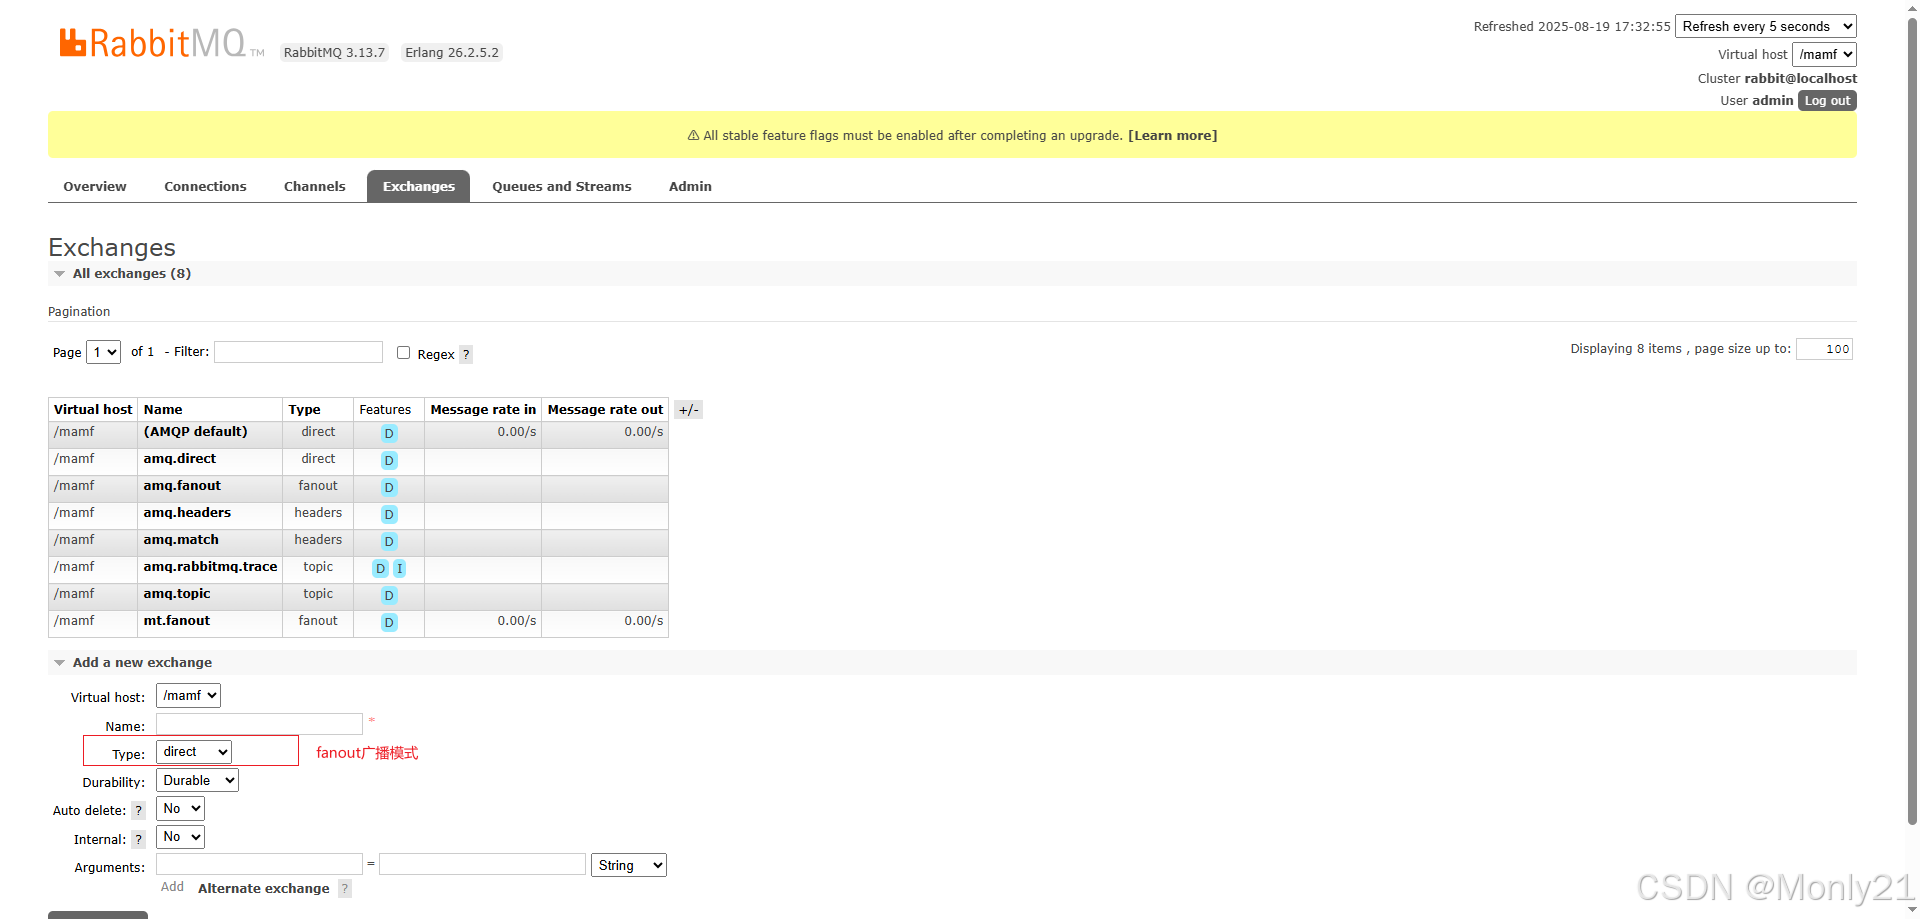Screen dimensions: 1920x919
Task: Click the D feature badge for mt.fanout
Action: click(389, 622)
